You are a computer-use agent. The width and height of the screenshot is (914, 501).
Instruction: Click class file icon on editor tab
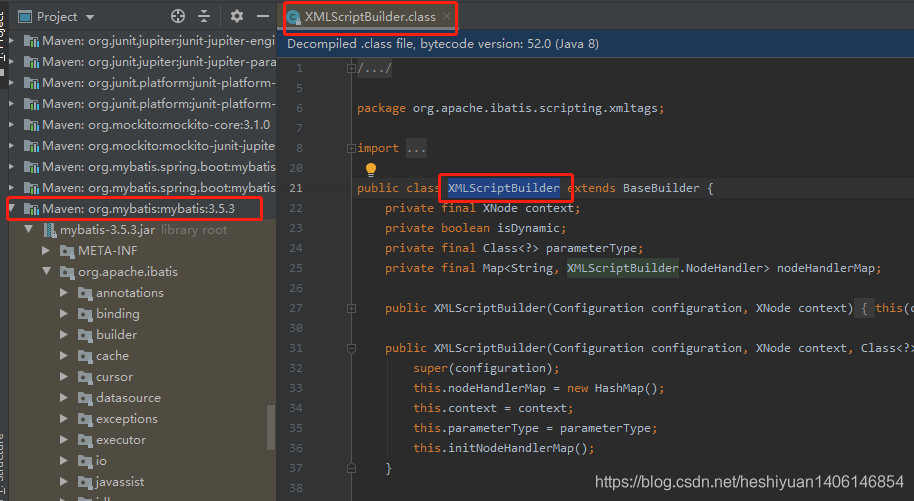click(x=294, y=17)
